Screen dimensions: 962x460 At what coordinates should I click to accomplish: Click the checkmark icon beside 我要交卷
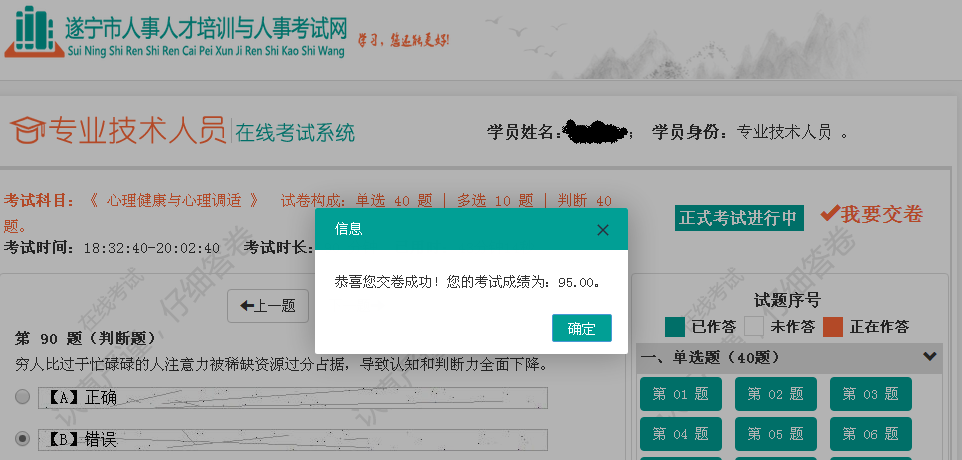(x=829, y=214)
